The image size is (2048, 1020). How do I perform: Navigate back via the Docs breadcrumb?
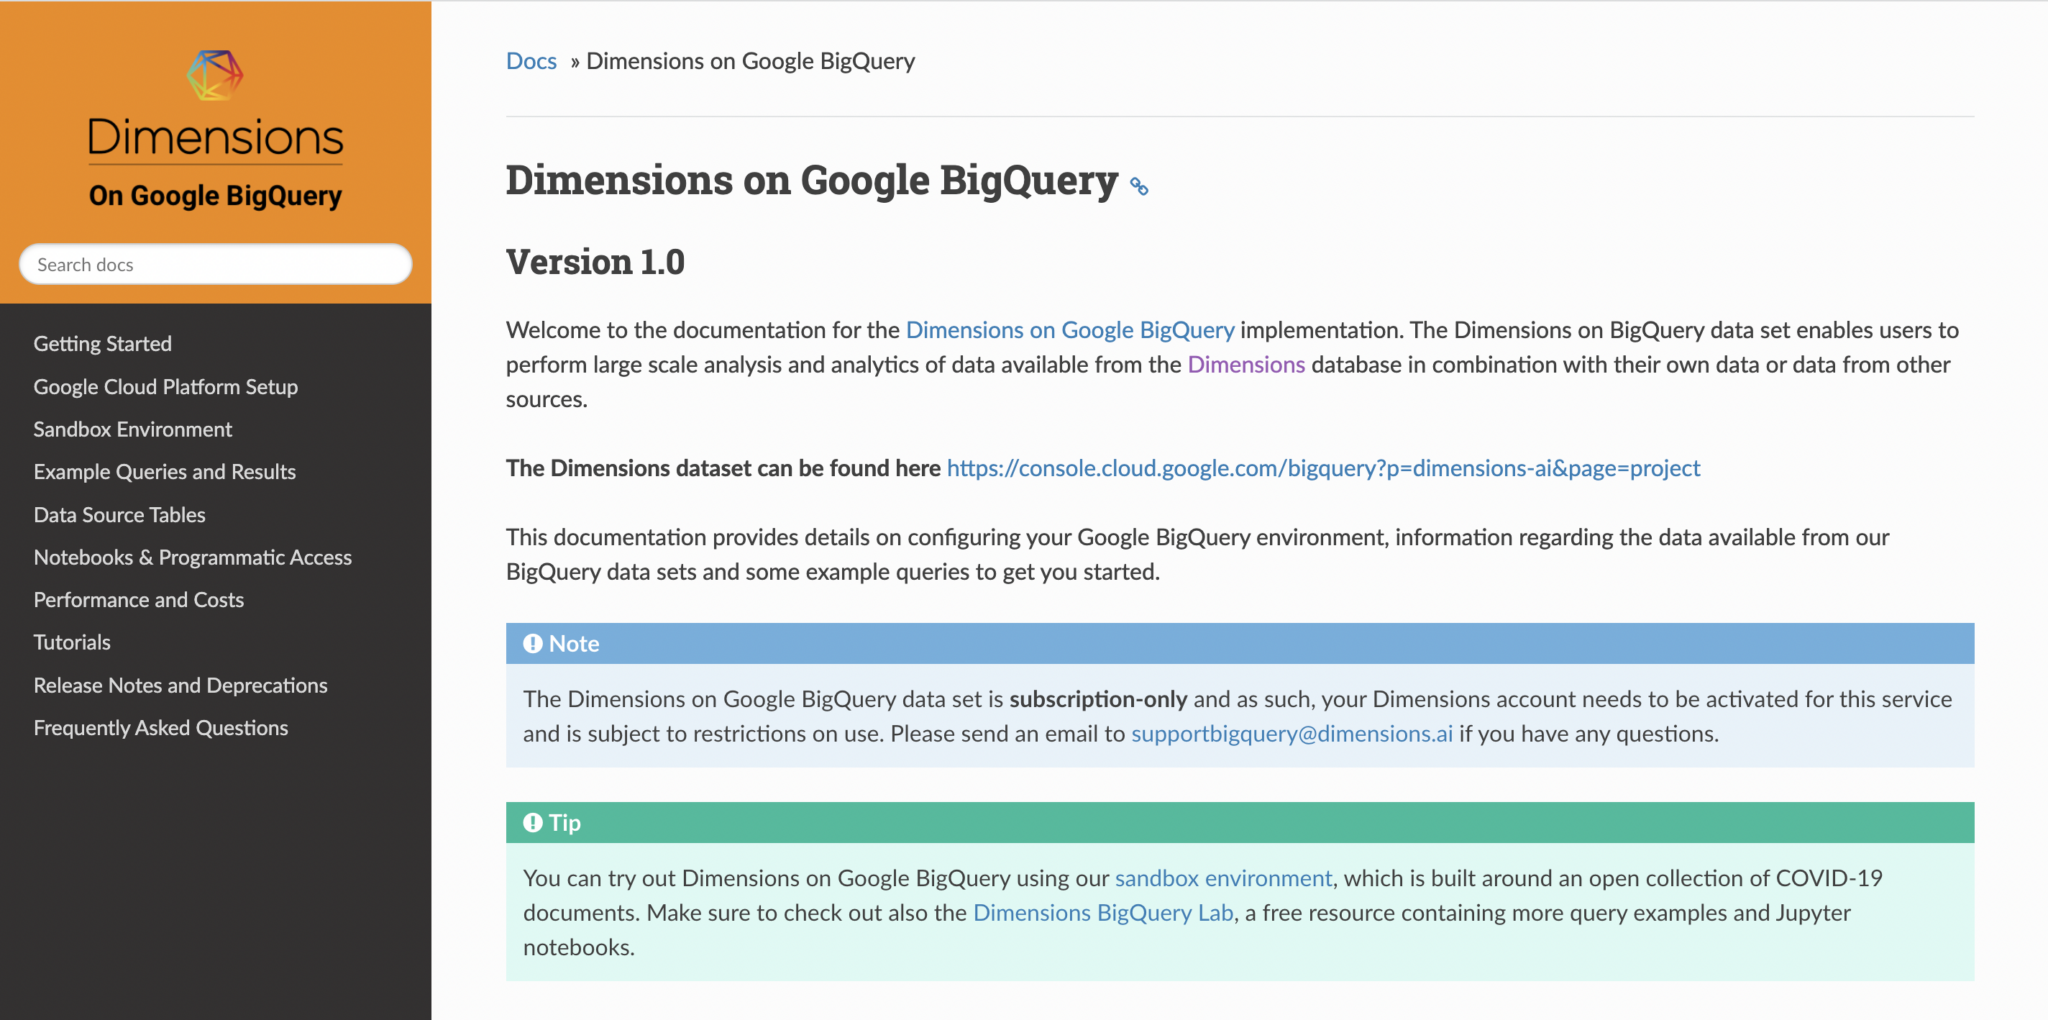pyautogui.click(x=531, y=60)
